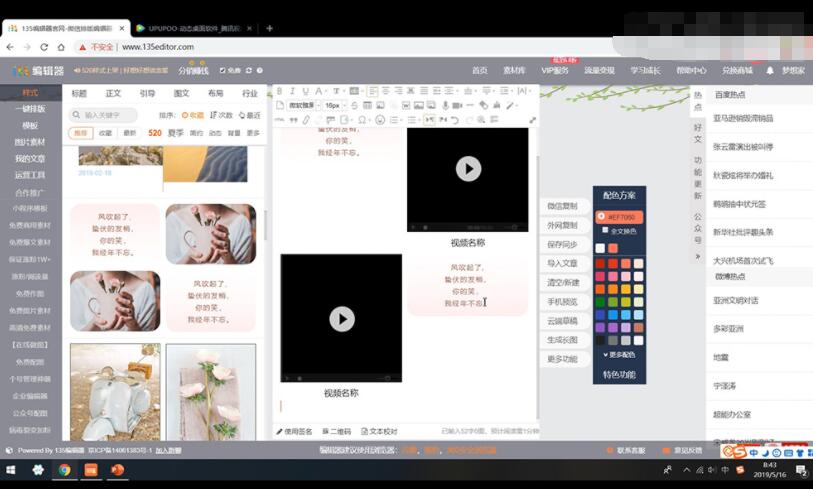The image size is (813, 489).
Task: Toggle bold formatting in editor toolbar
Action: click(x=279, y=91)
